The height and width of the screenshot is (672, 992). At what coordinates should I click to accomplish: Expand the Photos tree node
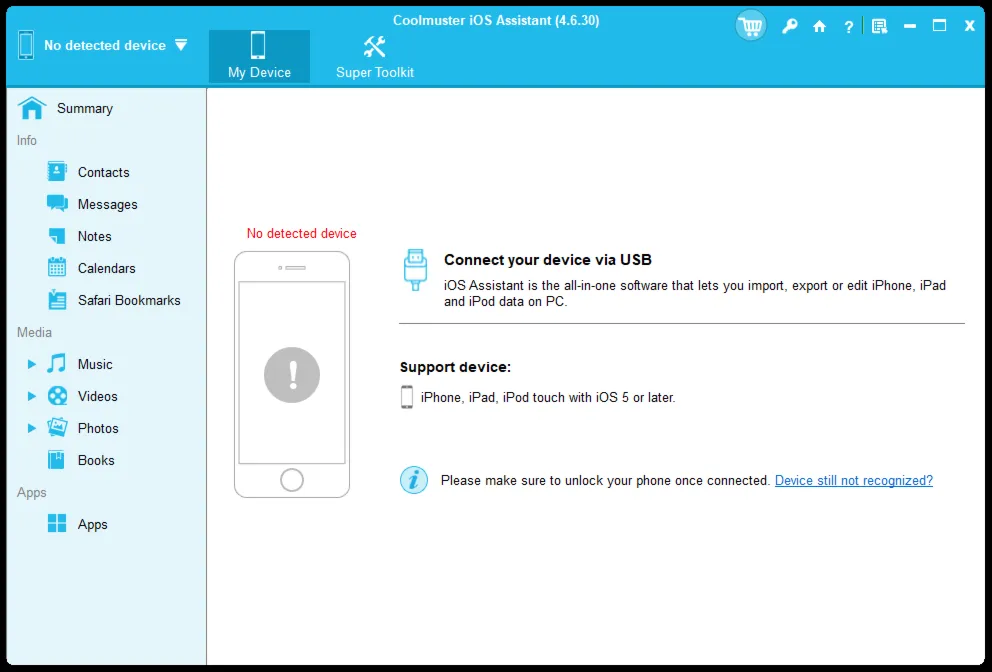pos(31,428)
